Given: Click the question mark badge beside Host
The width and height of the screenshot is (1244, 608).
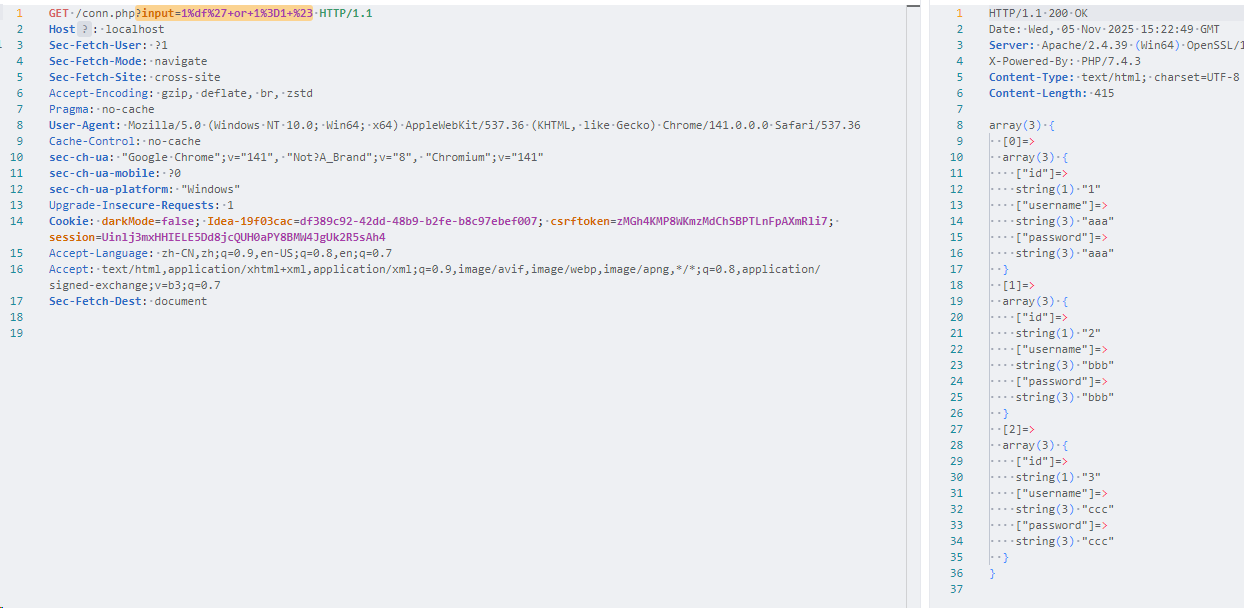Looking at the screenshot, I should point(85,30).
